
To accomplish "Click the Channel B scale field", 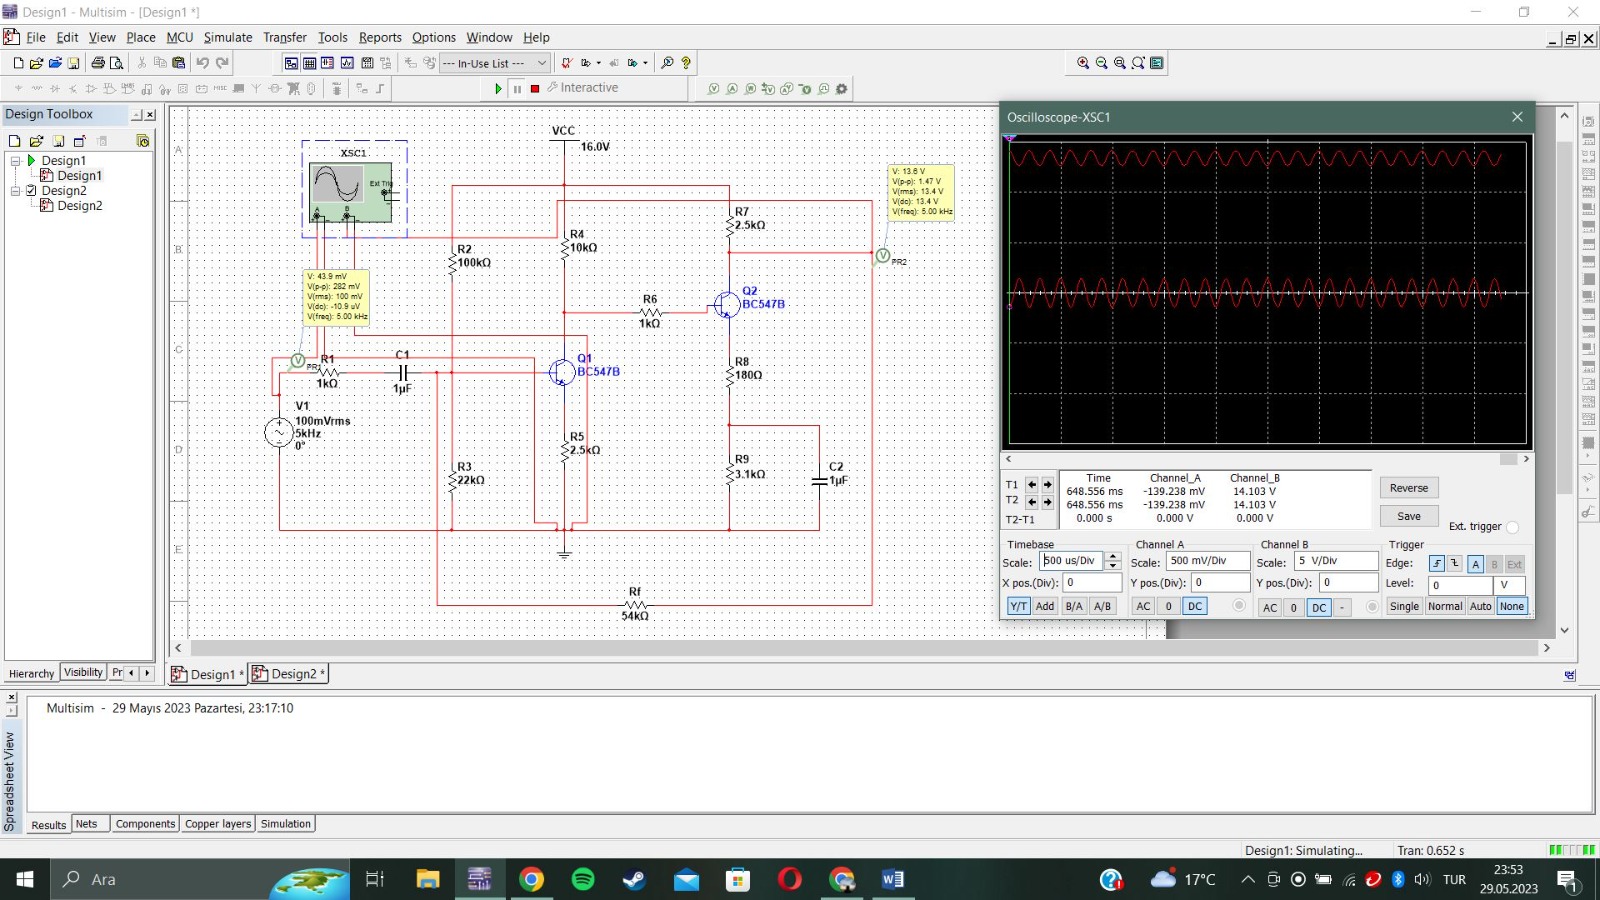I will (x=1336, y=561).
